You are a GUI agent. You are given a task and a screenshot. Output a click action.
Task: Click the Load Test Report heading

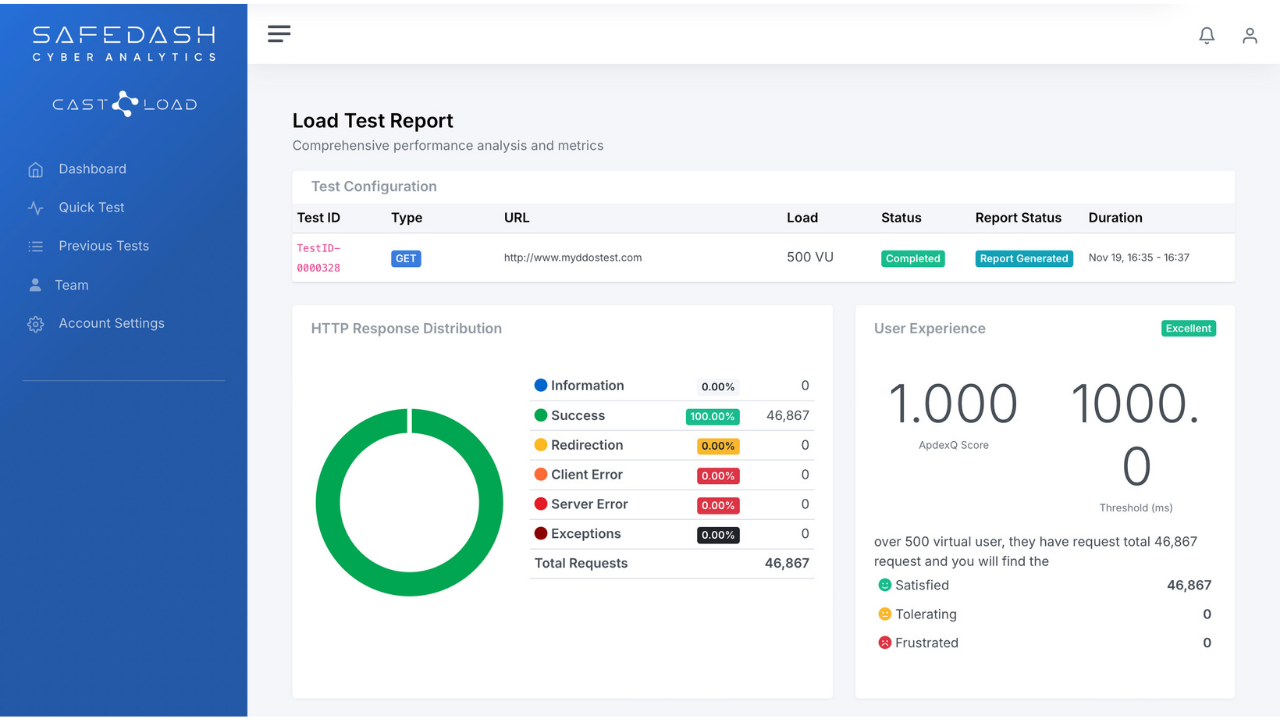tap(373, 121)
